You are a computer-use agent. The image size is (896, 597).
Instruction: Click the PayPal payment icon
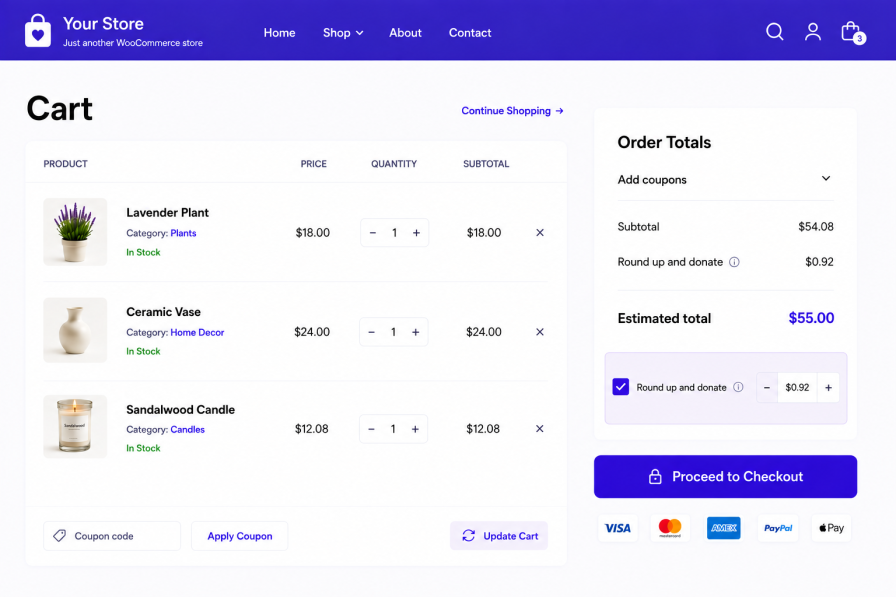[x=778, y=528]
